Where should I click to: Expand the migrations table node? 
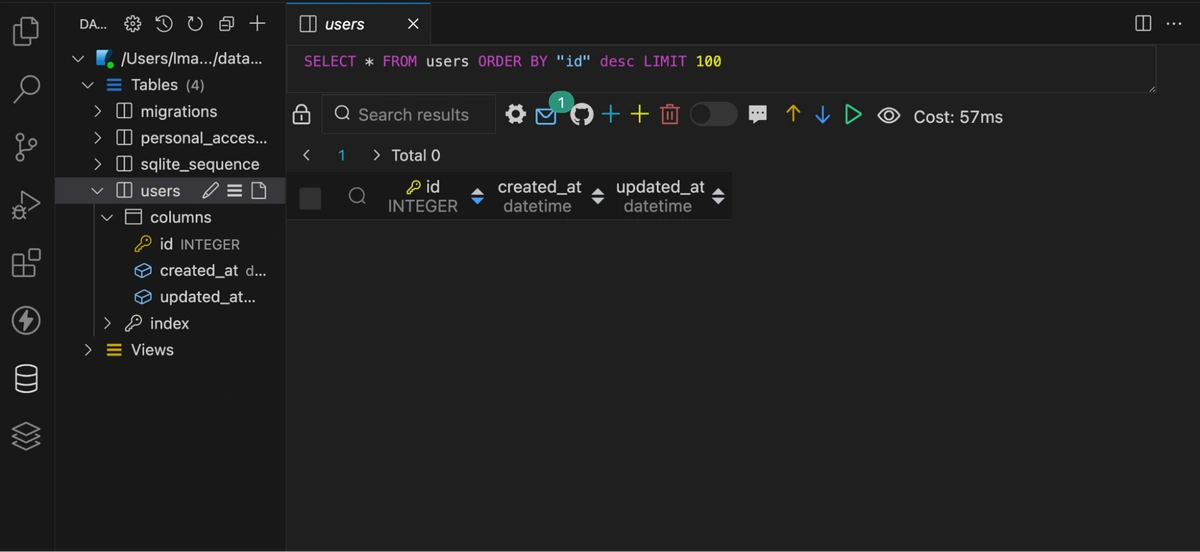pyautogui.click(x=98, y=111)
